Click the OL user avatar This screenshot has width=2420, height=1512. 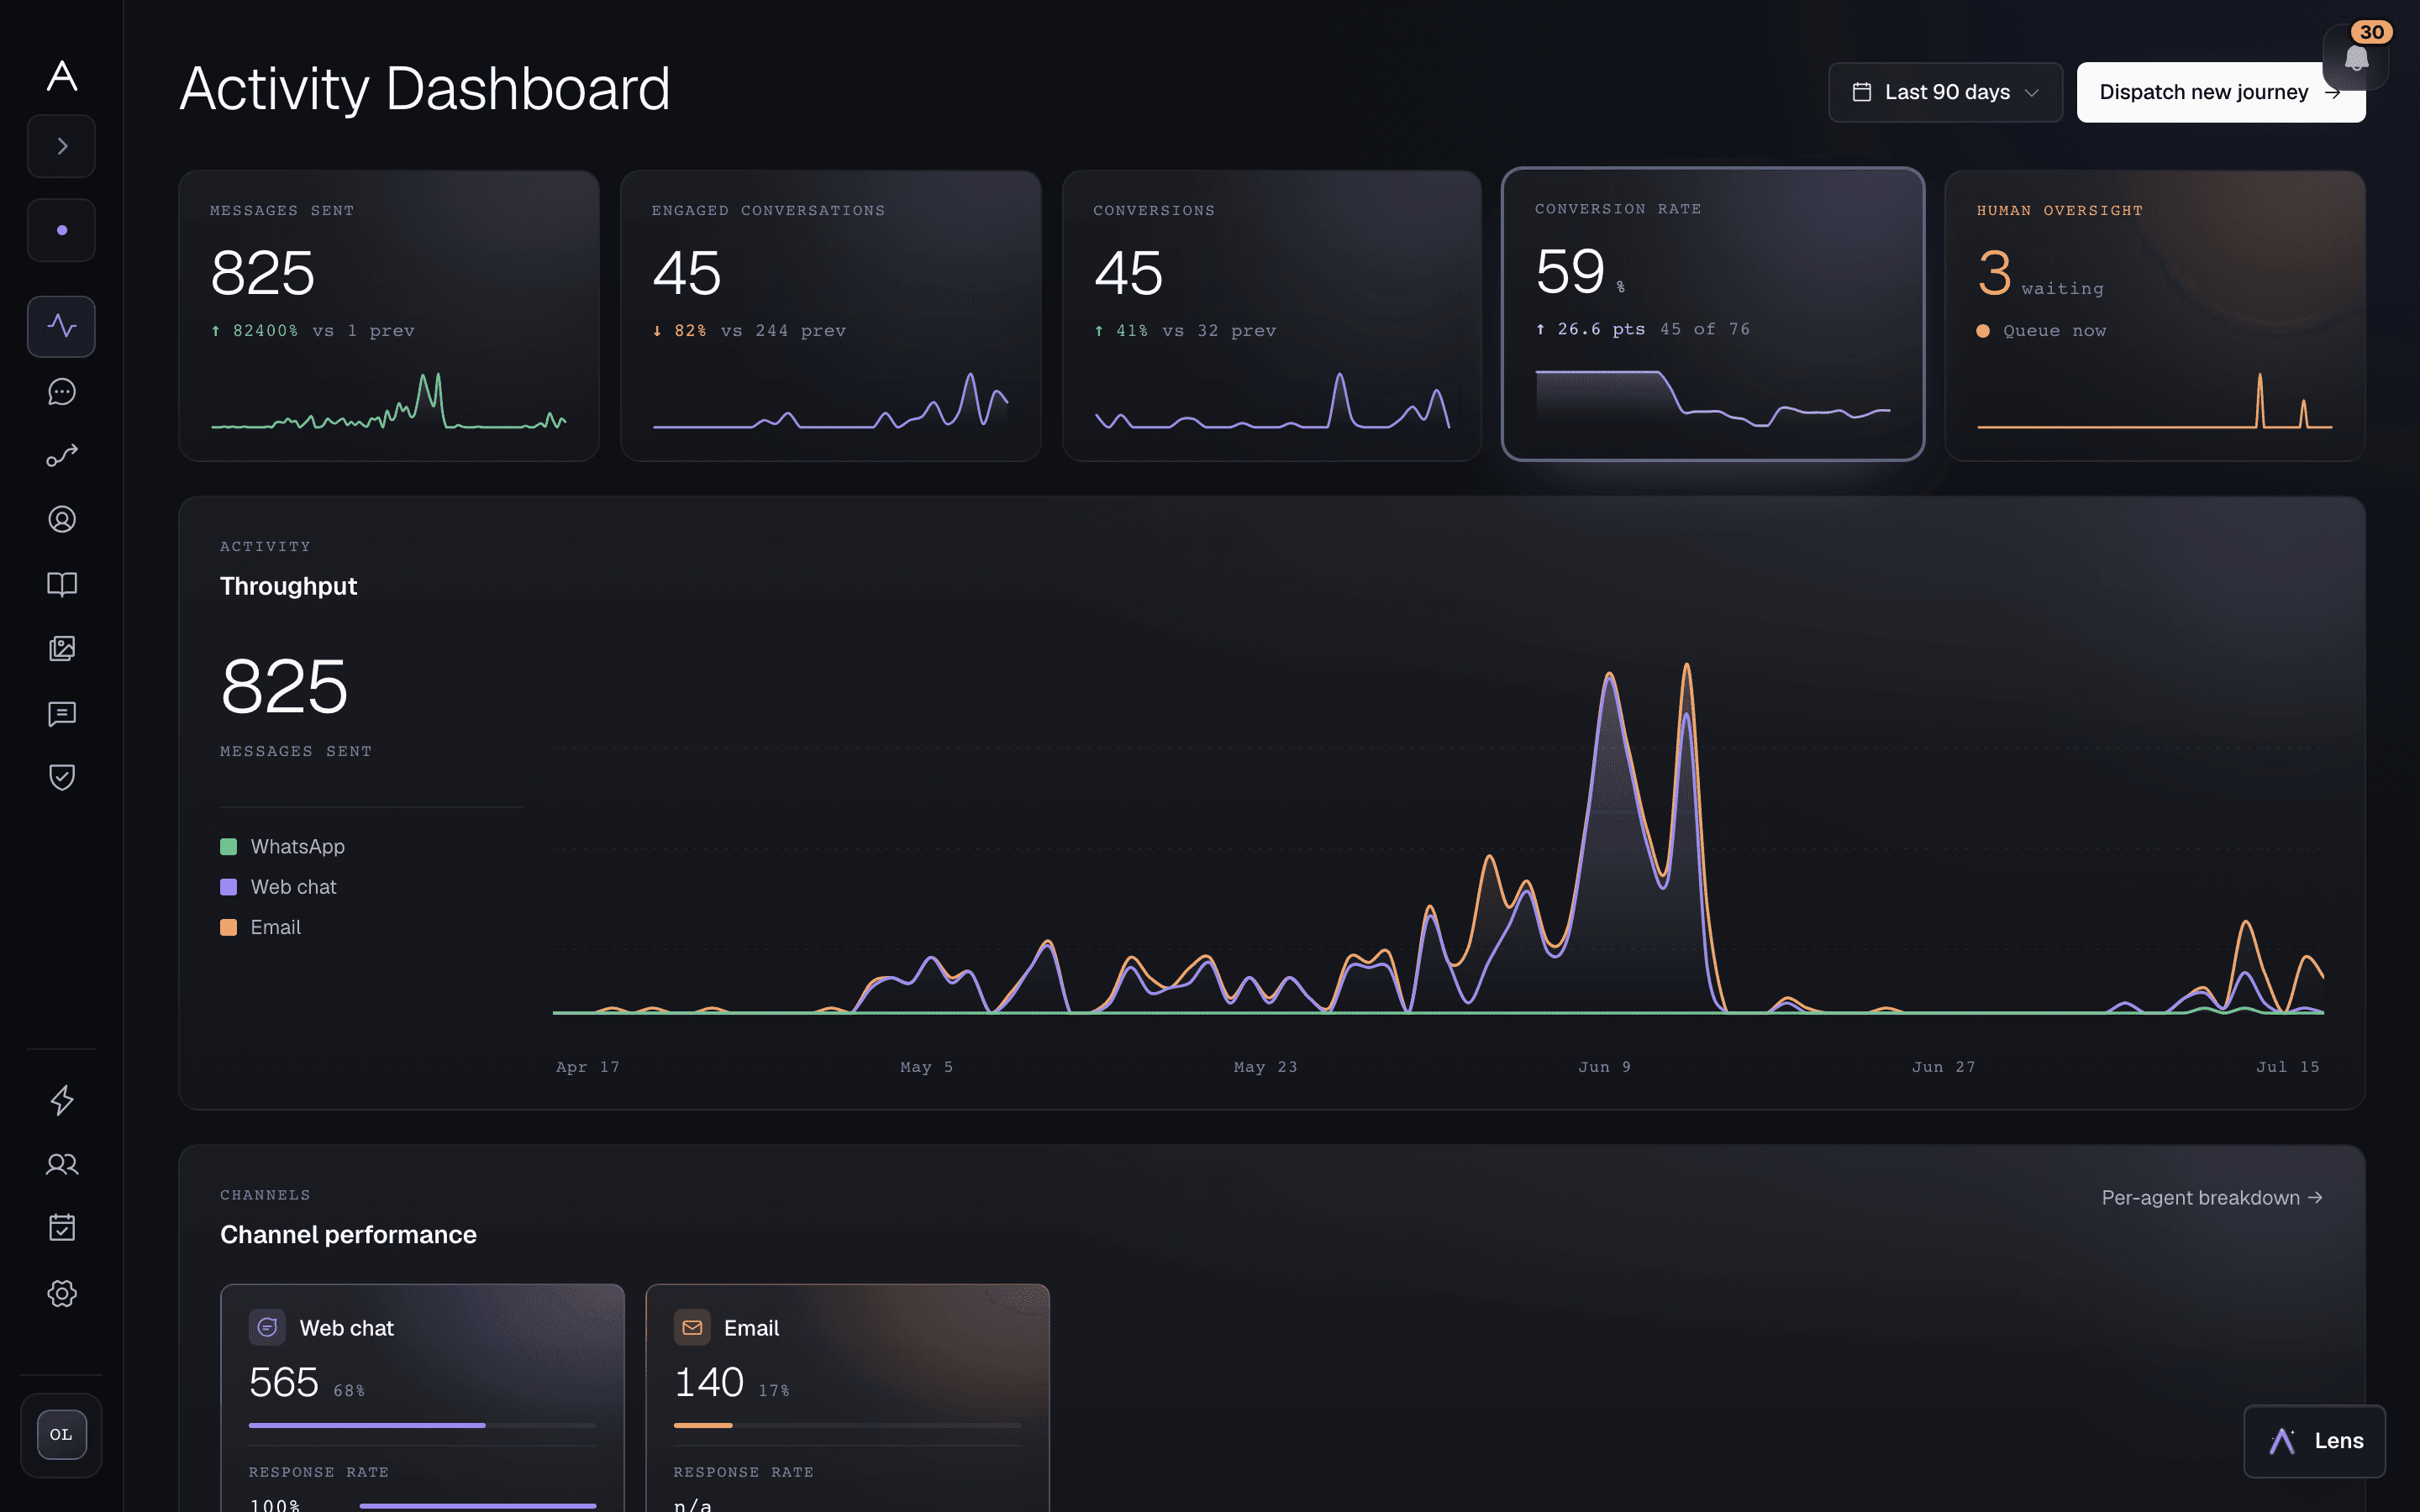pyautogui.click(x=62, y=1435)
